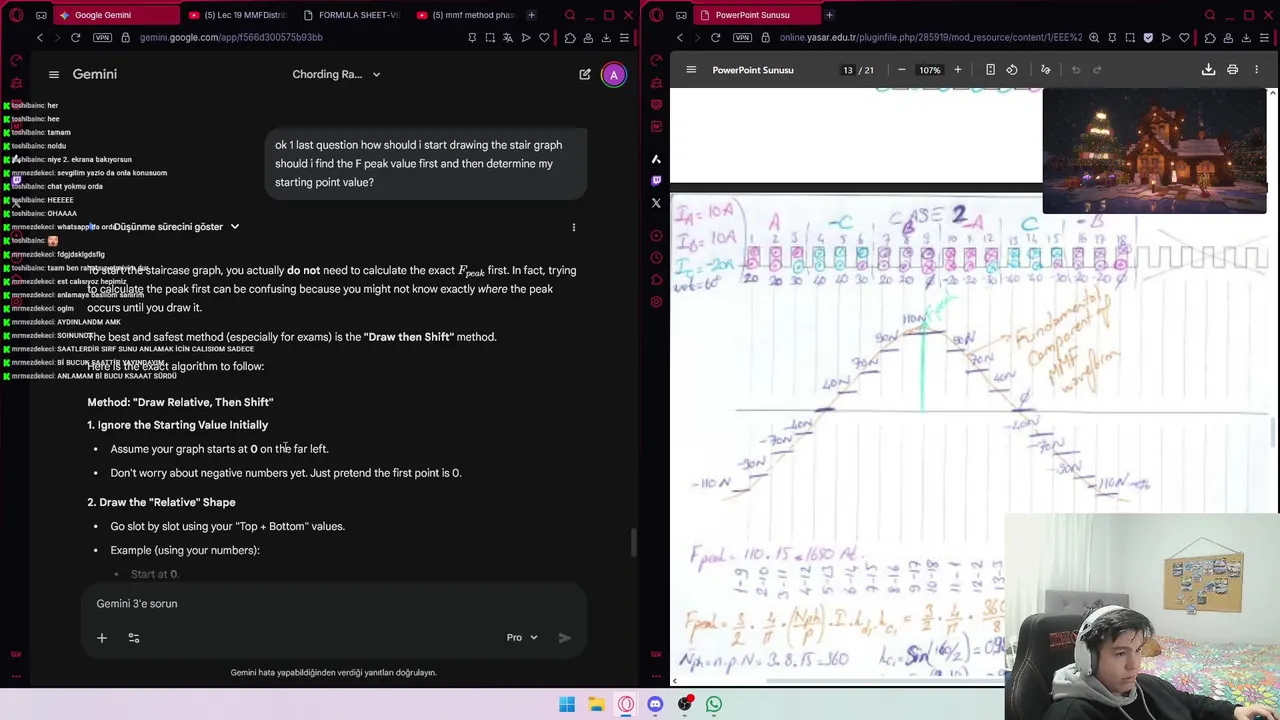
Task: Open ad blocker shield in PowerPoint window
Action: pyautogui.click(x=1148, y=38)
